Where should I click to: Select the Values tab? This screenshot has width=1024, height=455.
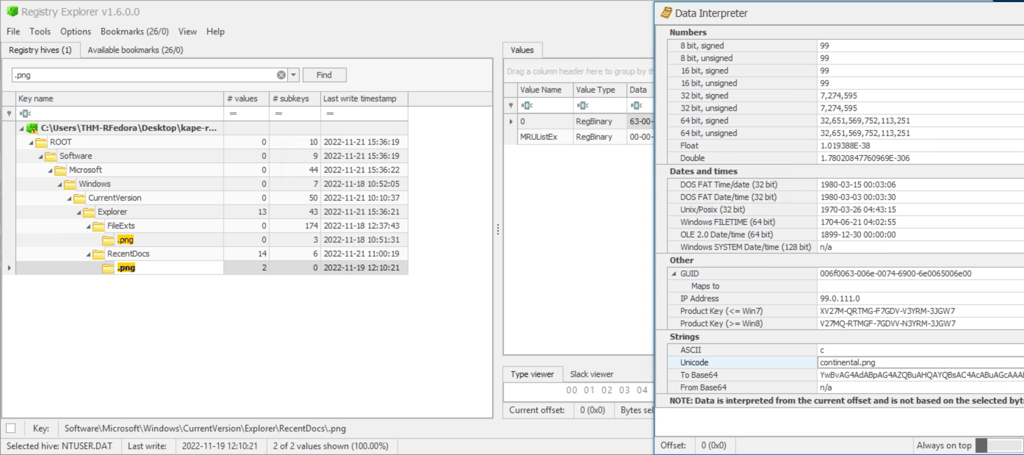coord(522,50)
